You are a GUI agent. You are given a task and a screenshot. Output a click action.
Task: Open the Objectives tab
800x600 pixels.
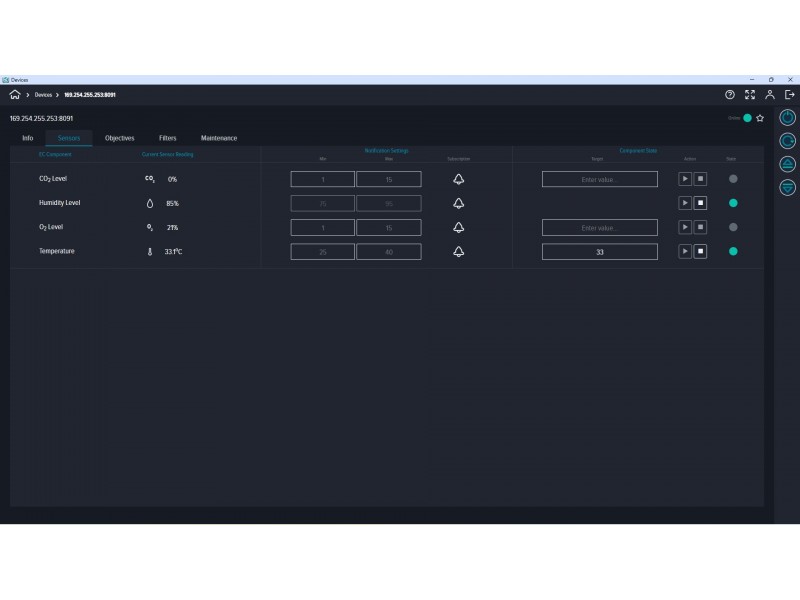119,138
